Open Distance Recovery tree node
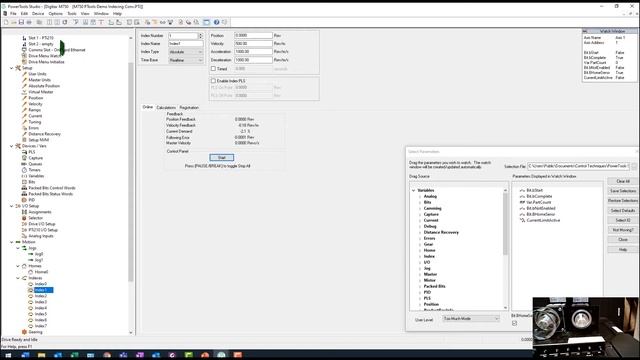Screen dimensions: 640x360 click(x=44, y=134)
